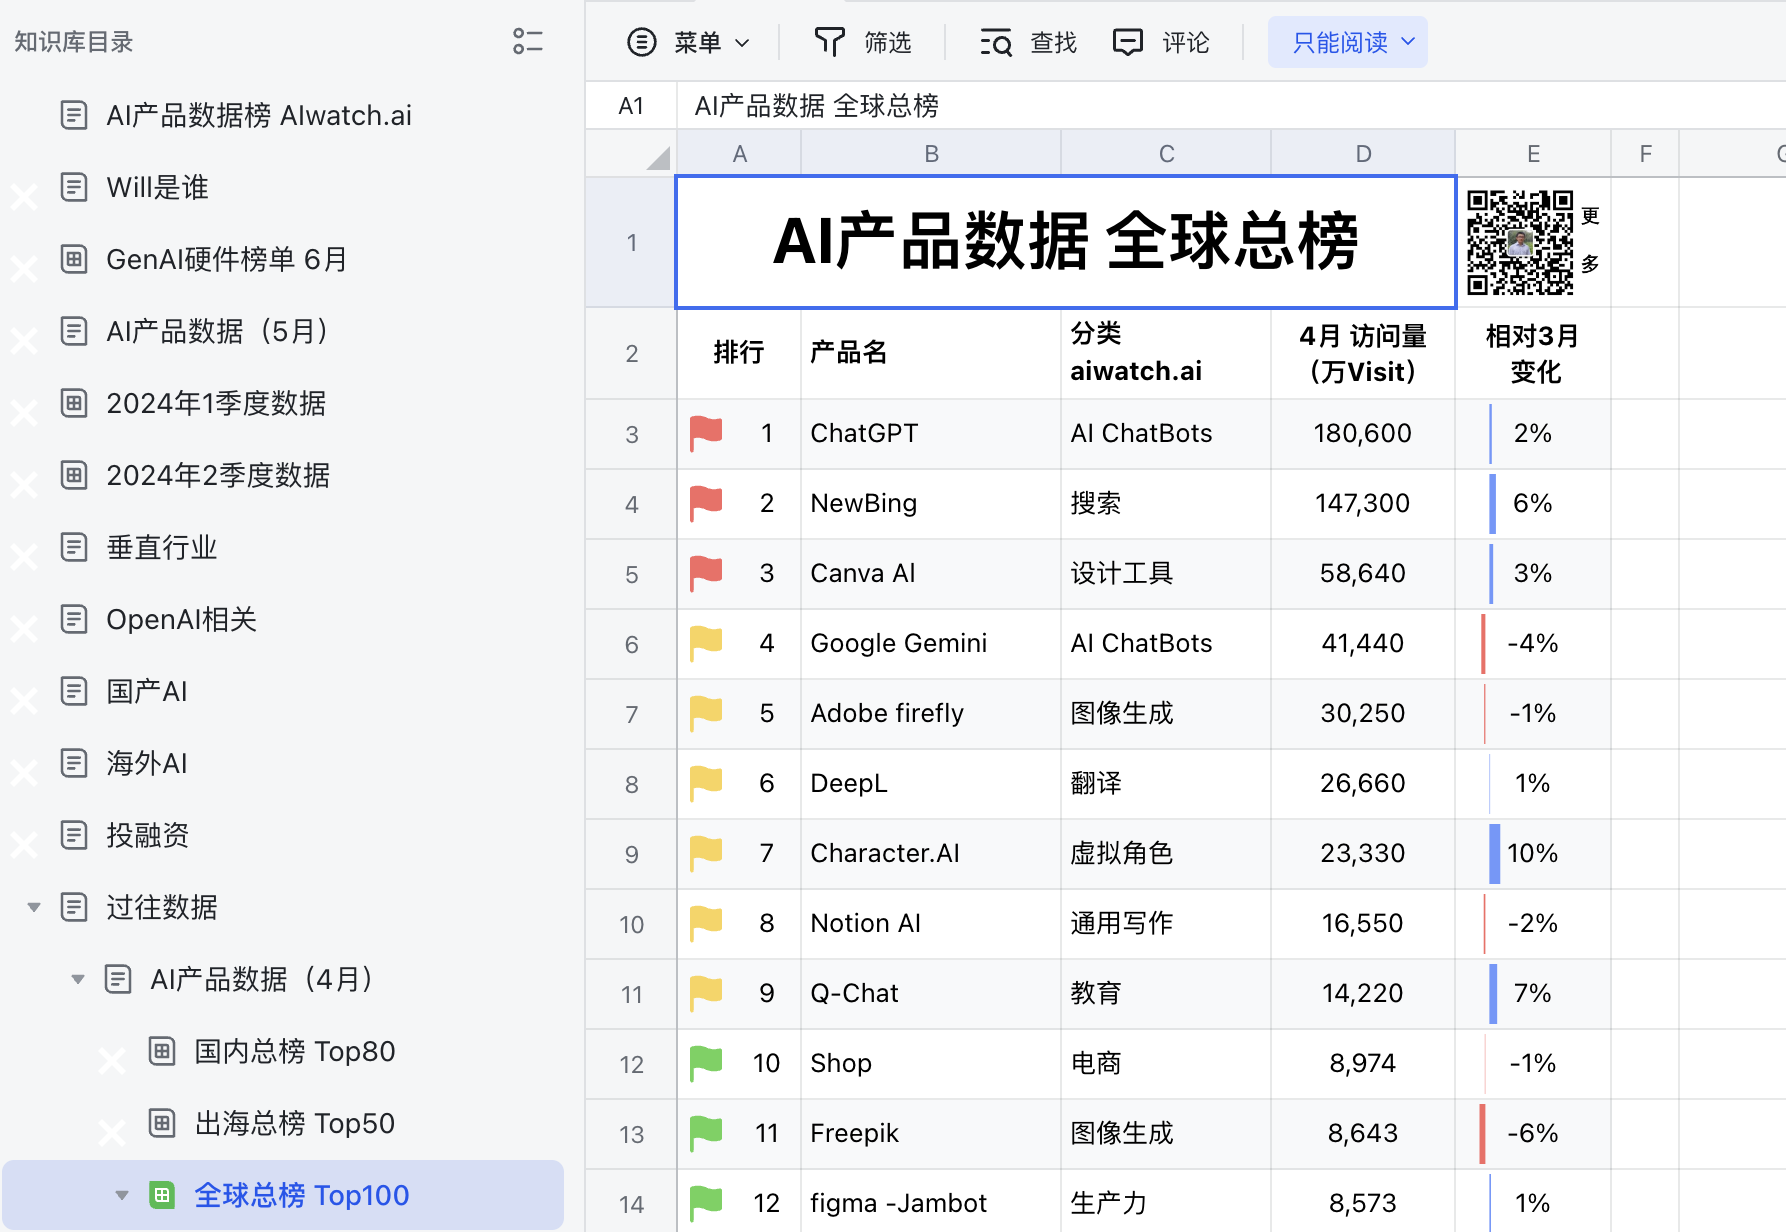Click the 4月 访问量 column heading cell

click(x=1363, y=353)
